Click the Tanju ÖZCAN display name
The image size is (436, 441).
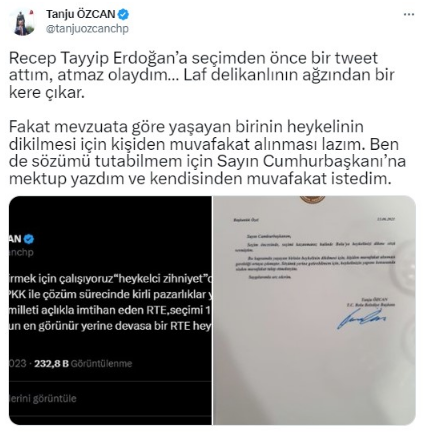point(81,14)
